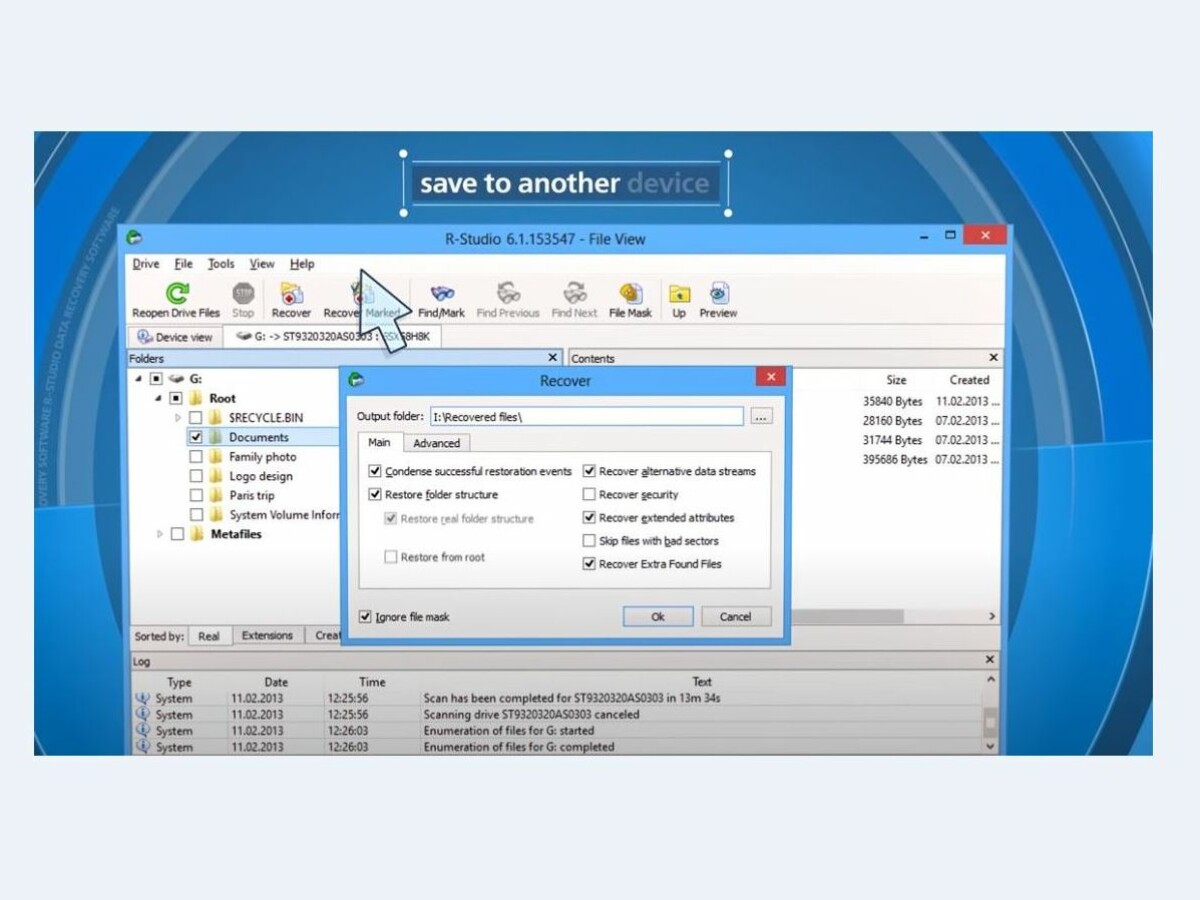Uncheck Recover Extra Found Files

tap(589, 563)
